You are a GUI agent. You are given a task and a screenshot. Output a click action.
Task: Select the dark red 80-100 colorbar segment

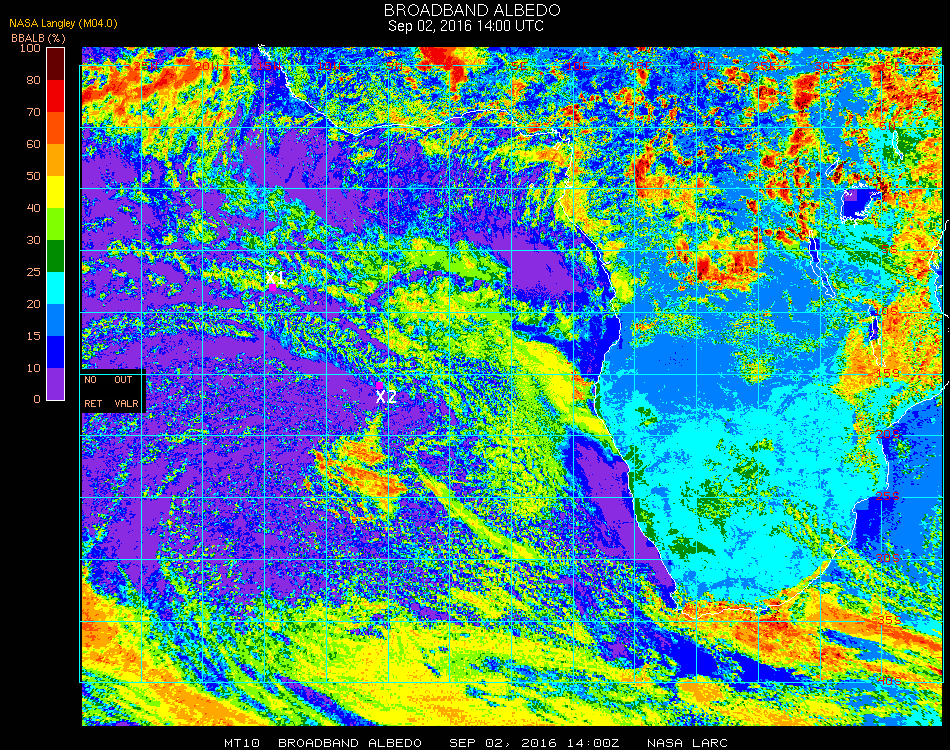coord(56,64)
